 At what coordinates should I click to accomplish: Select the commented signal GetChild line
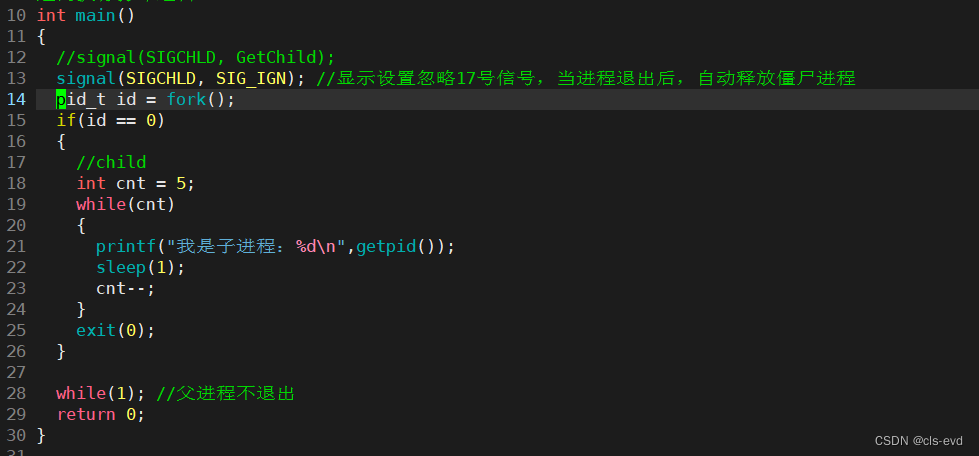pyautogui.click(x=195, y=57)
